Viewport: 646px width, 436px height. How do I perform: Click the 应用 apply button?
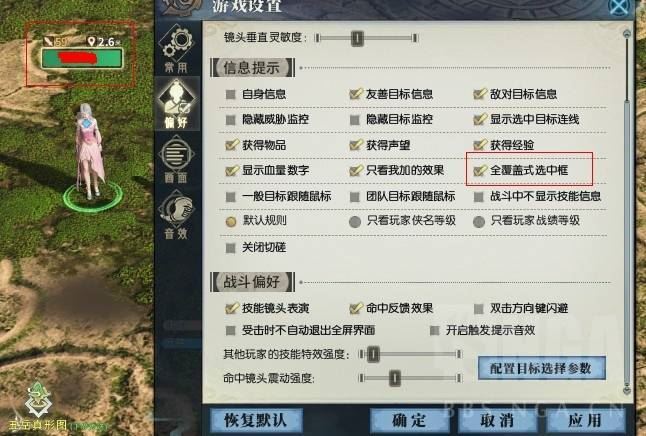(x=585, y=420)
